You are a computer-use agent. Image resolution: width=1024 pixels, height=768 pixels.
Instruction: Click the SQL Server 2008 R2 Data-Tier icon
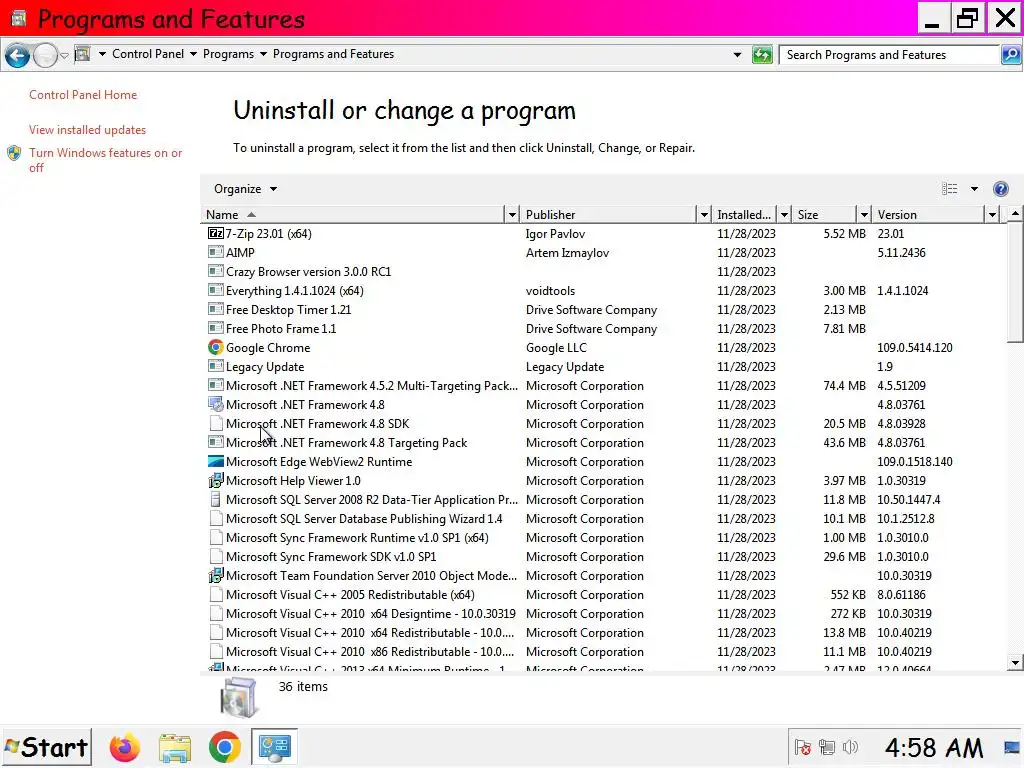(216, 500)
